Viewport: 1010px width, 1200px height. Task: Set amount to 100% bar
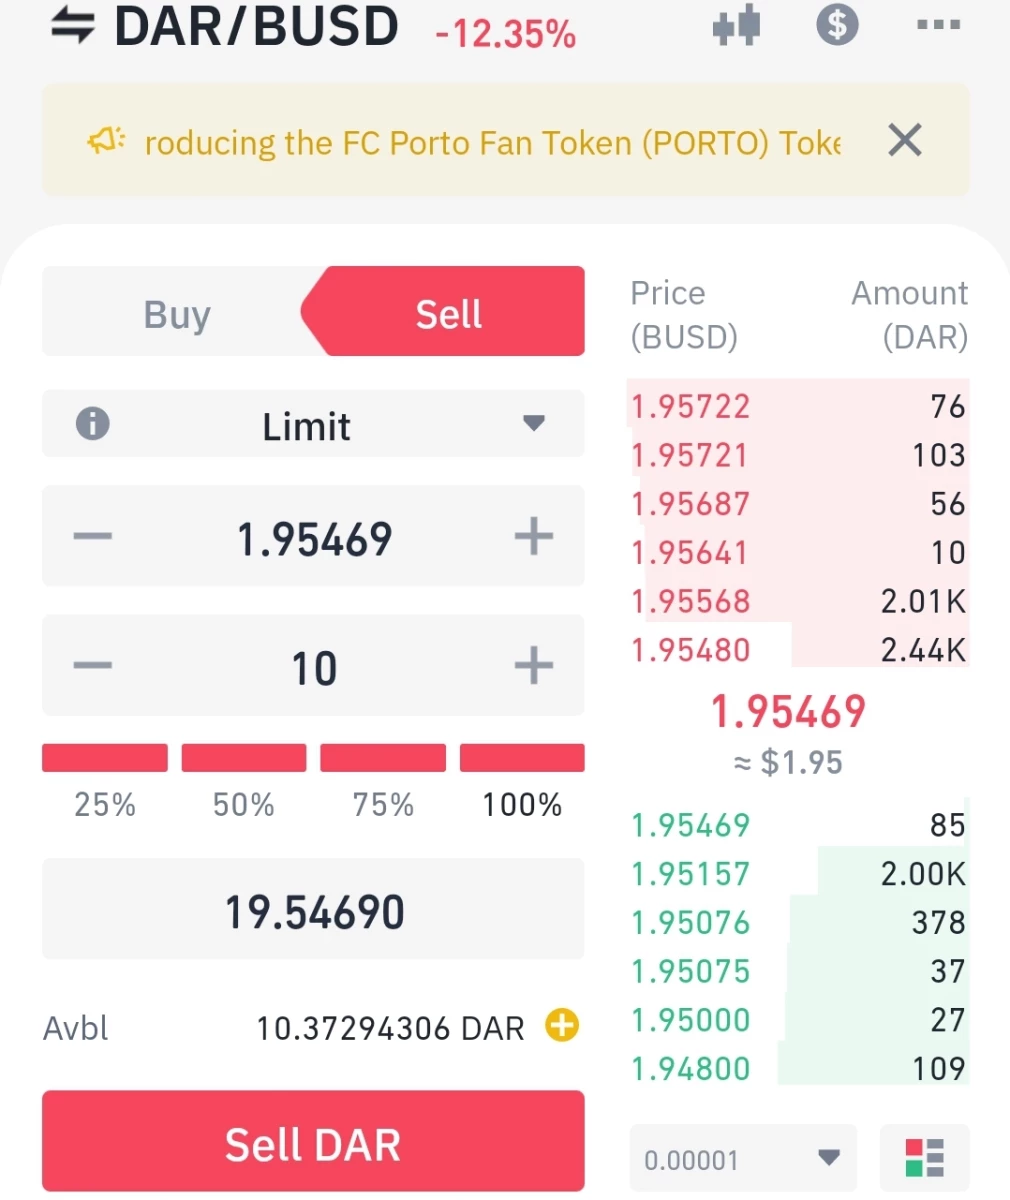click(x=522, y=758)
